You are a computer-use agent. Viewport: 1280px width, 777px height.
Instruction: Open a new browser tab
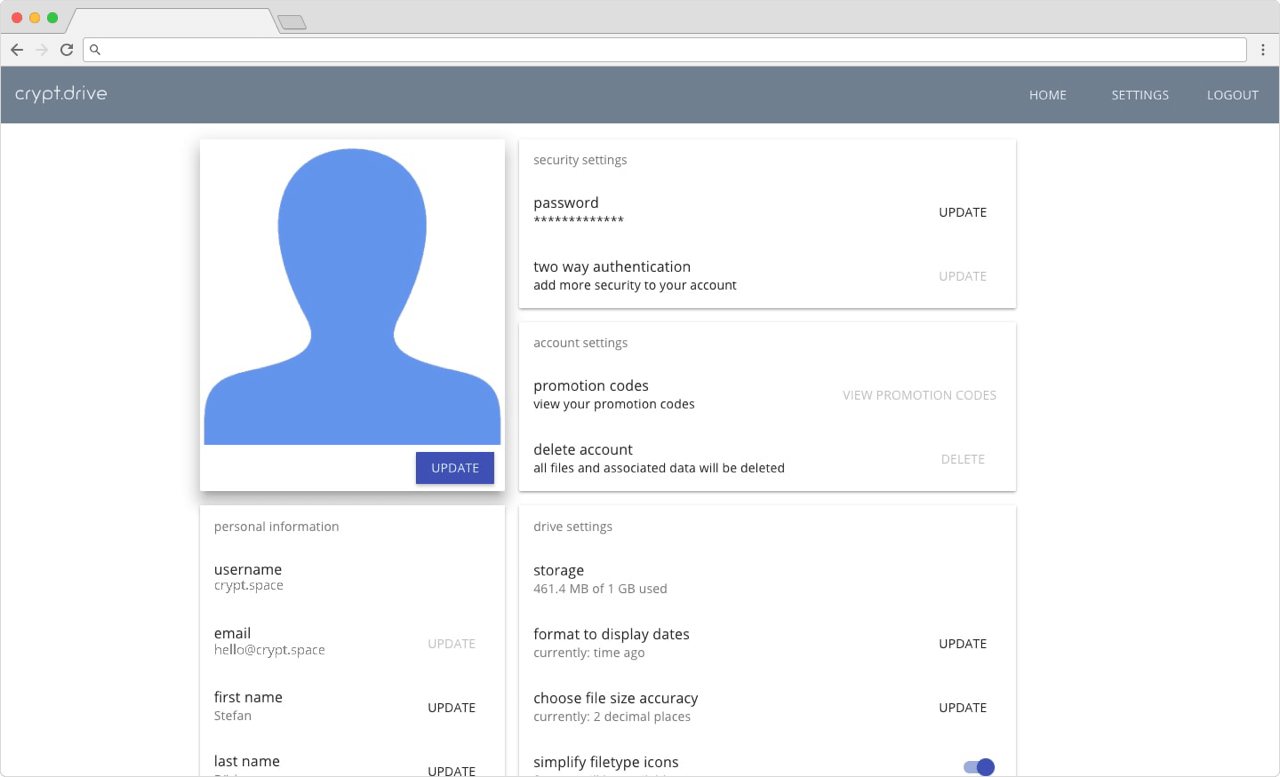pyautogui.click(x=291, y=22)
